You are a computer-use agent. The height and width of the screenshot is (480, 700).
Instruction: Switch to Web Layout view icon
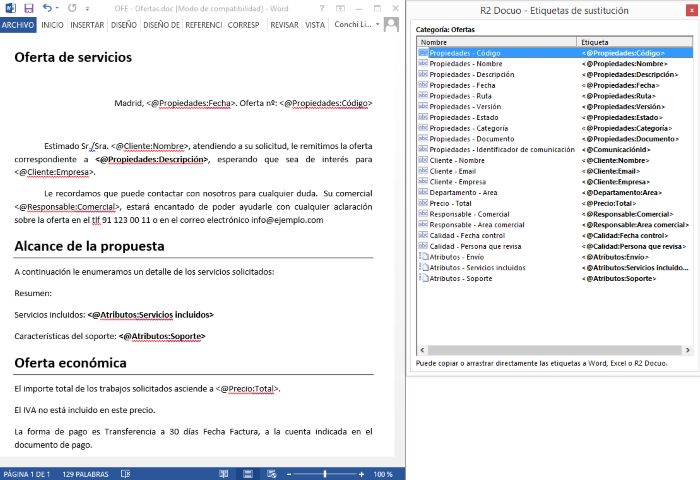(x=271, y=474)
